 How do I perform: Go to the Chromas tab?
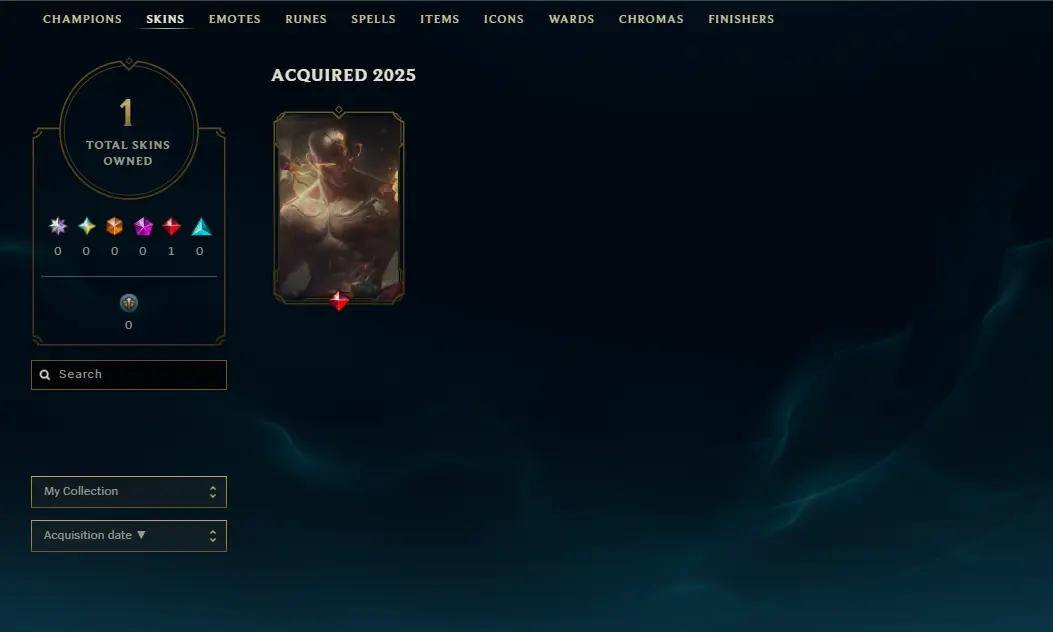coord(651,19)
